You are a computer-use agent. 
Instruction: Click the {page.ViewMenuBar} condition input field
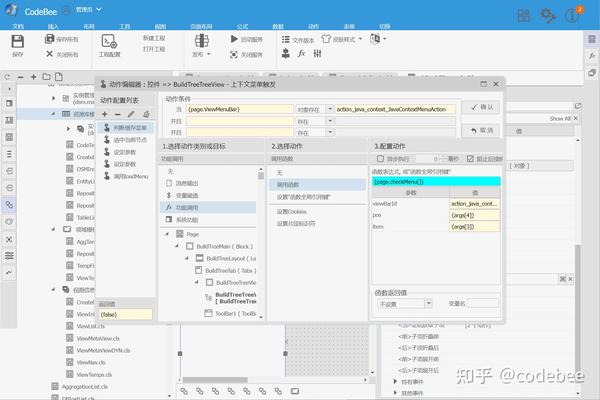coord(240,109)
